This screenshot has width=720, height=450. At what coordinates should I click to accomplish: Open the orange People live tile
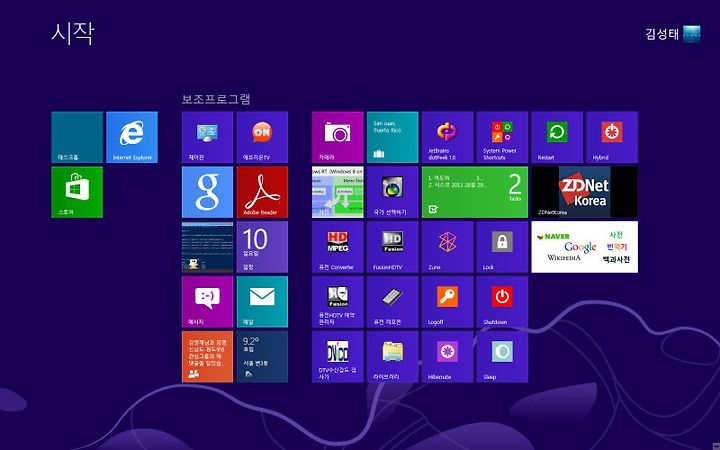[x=208, y=356]
